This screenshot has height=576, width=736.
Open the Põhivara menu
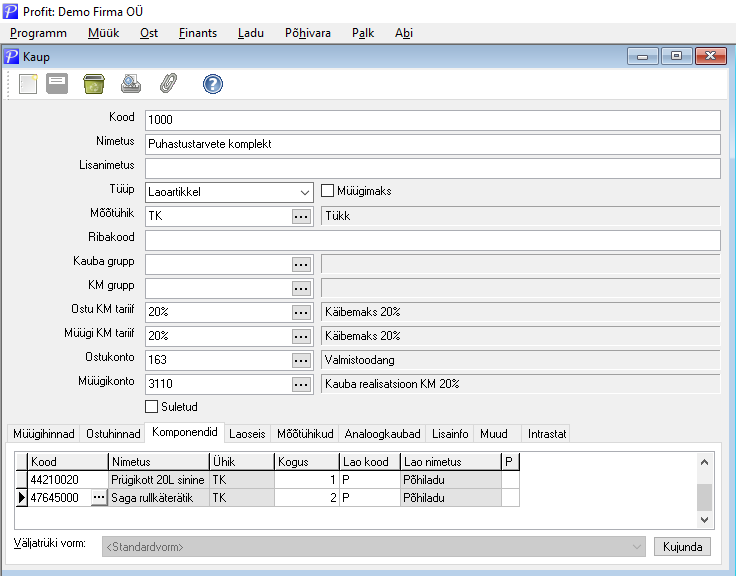[x=308, y=33]
